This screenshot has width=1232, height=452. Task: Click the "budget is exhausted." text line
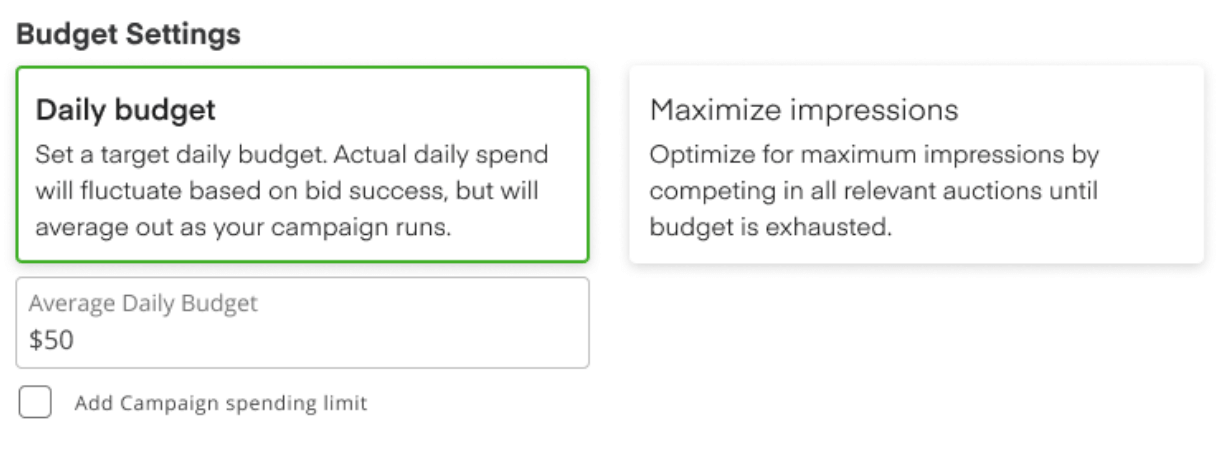pos(770,227)
